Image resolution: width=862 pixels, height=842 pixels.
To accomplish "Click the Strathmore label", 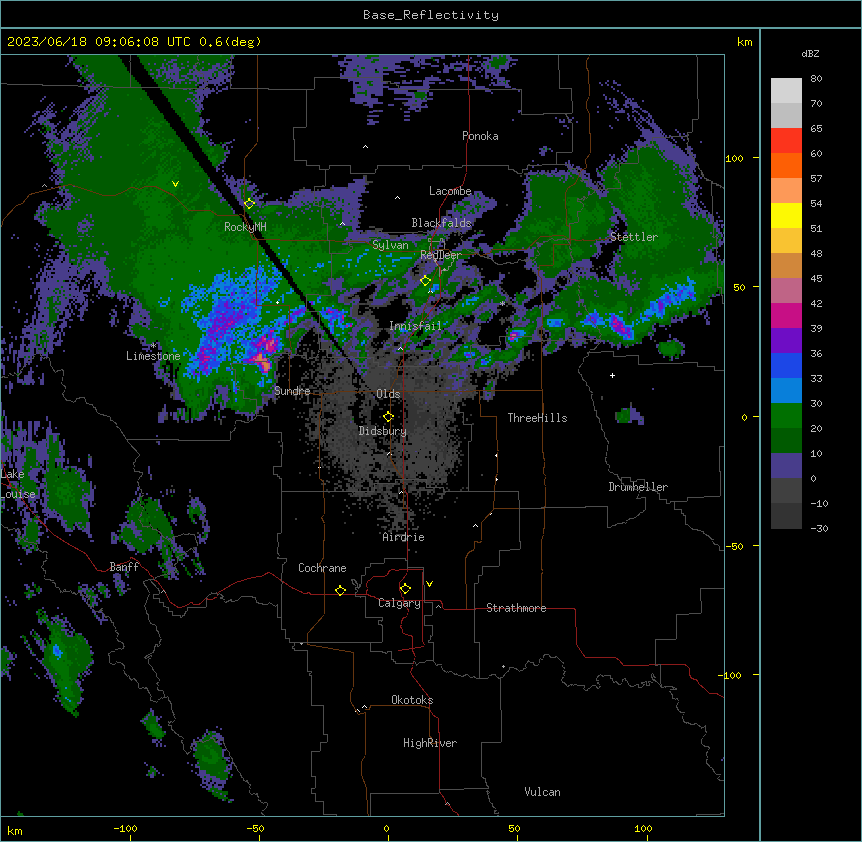I will pyautogui.click(x=516, y=608).
